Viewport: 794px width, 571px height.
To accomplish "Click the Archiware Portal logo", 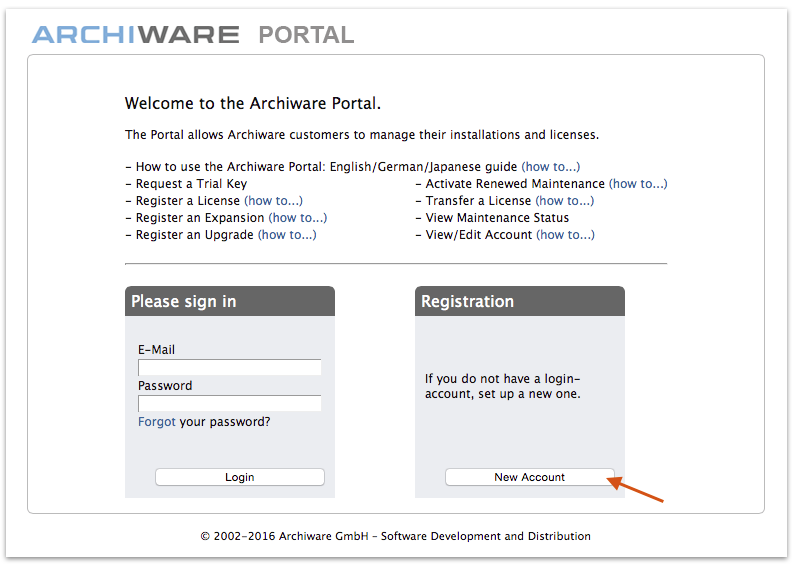I will pyautogui.click(x=193, y=35).
